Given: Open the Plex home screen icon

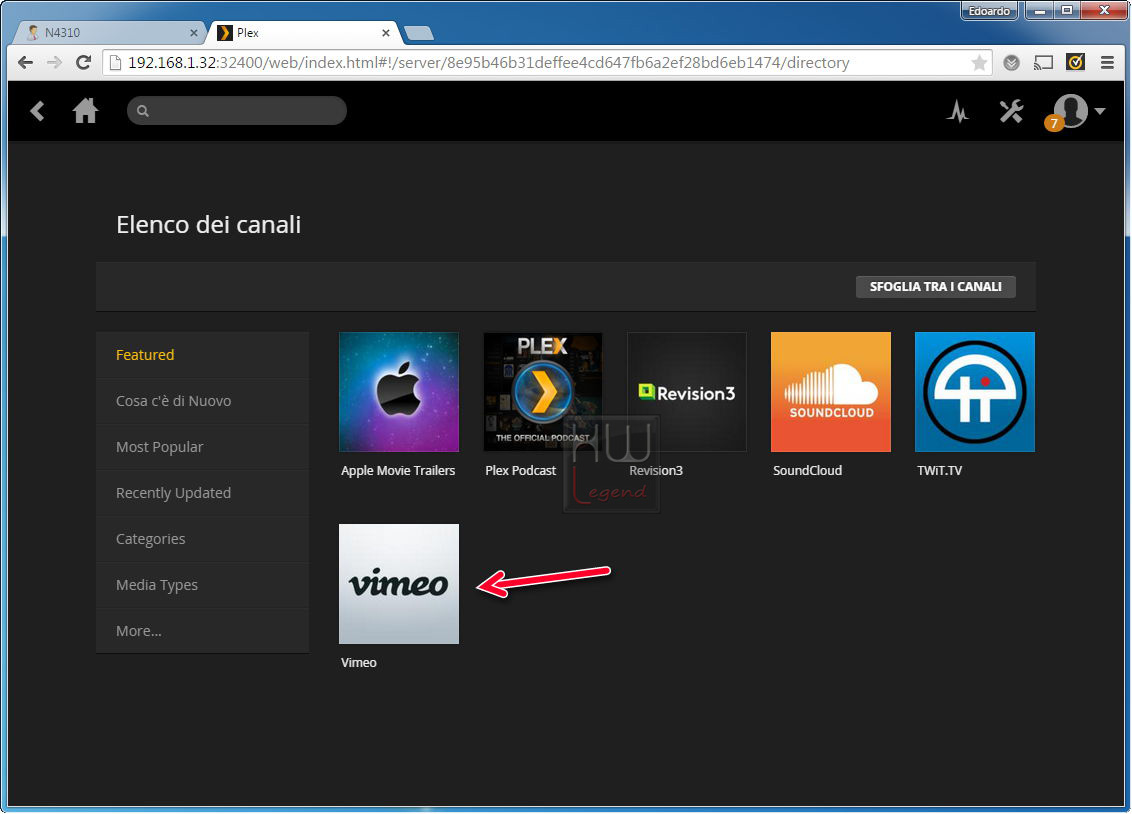Looking at the screenshot, I should point(85,110).
